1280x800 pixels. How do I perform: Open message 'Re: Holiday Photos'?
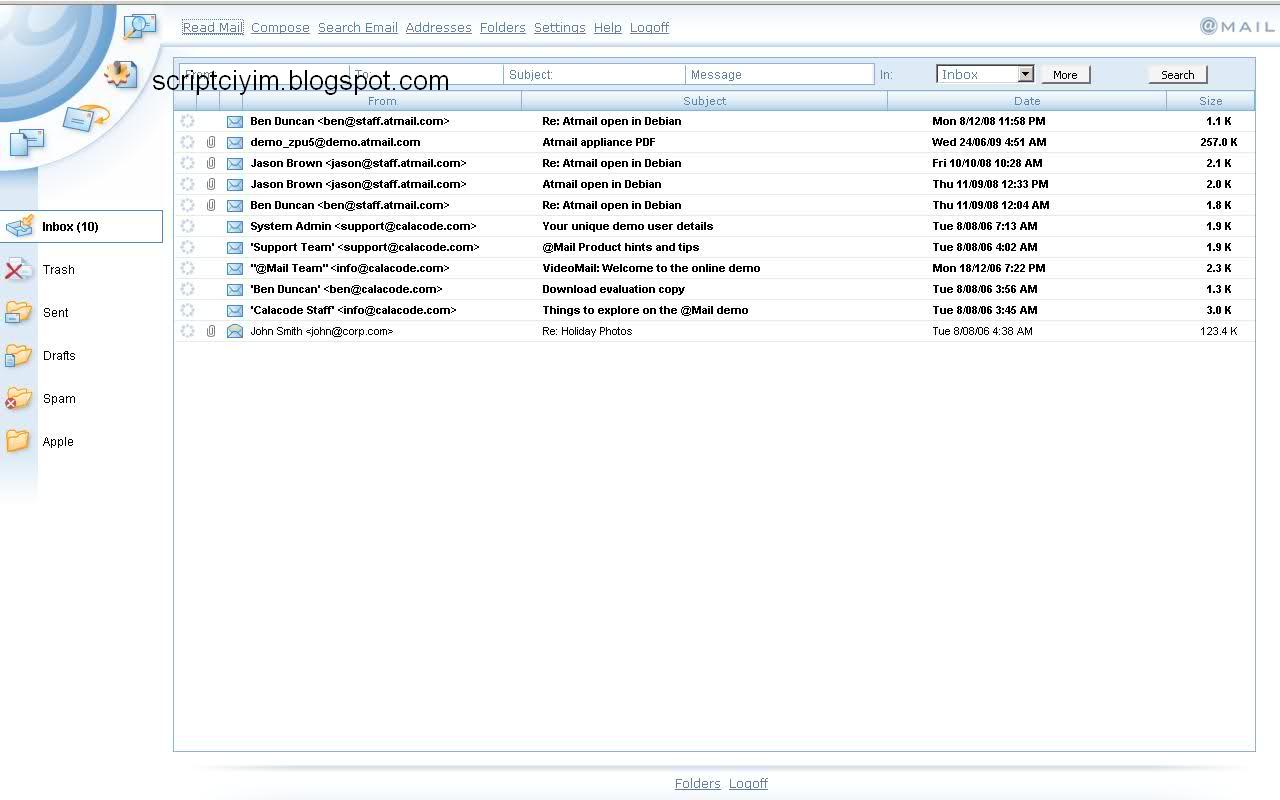(587, 331)
